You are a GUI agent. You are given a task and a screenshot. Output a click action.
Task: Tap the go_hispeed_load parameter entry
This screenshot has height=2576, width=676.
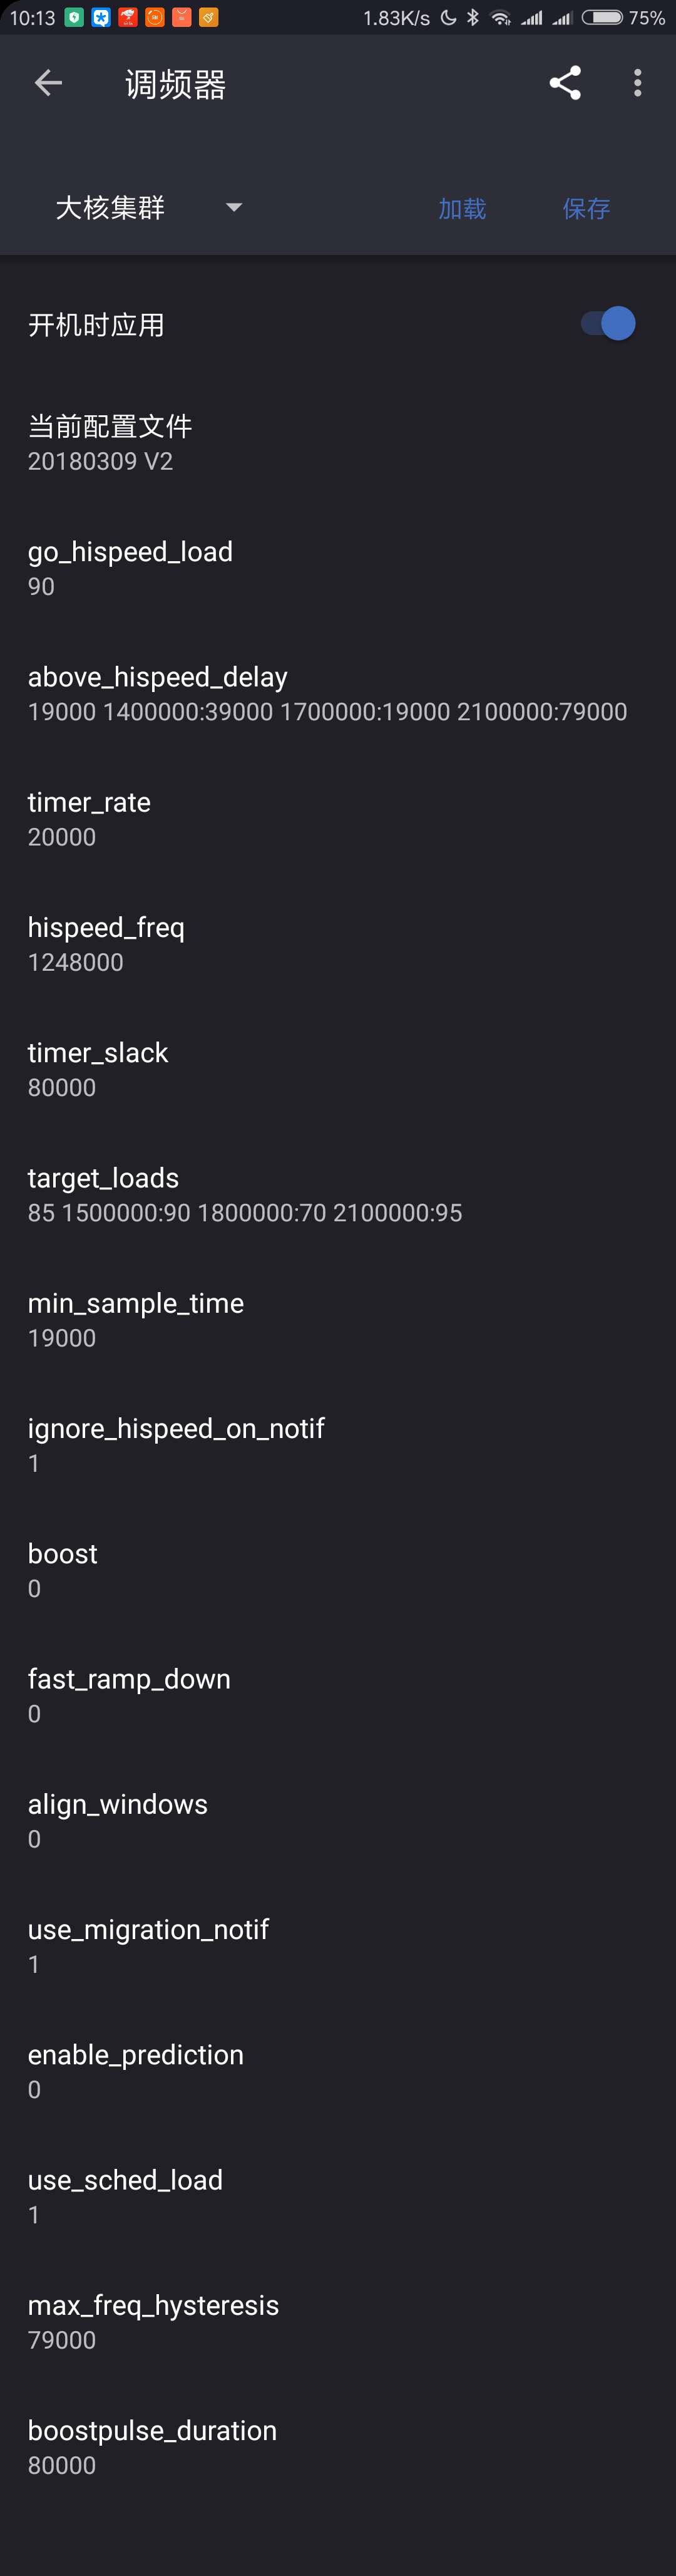point(130,567)
